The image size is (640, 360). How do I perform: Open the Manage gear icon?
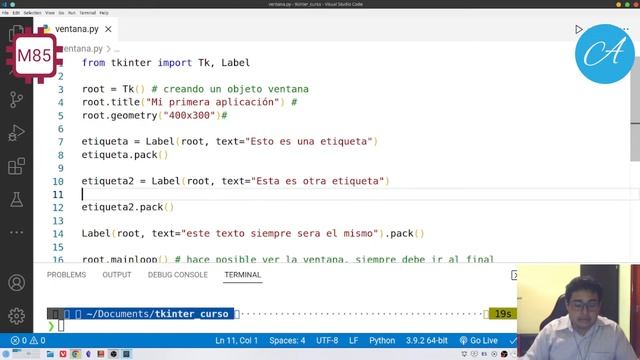[16, 316]
